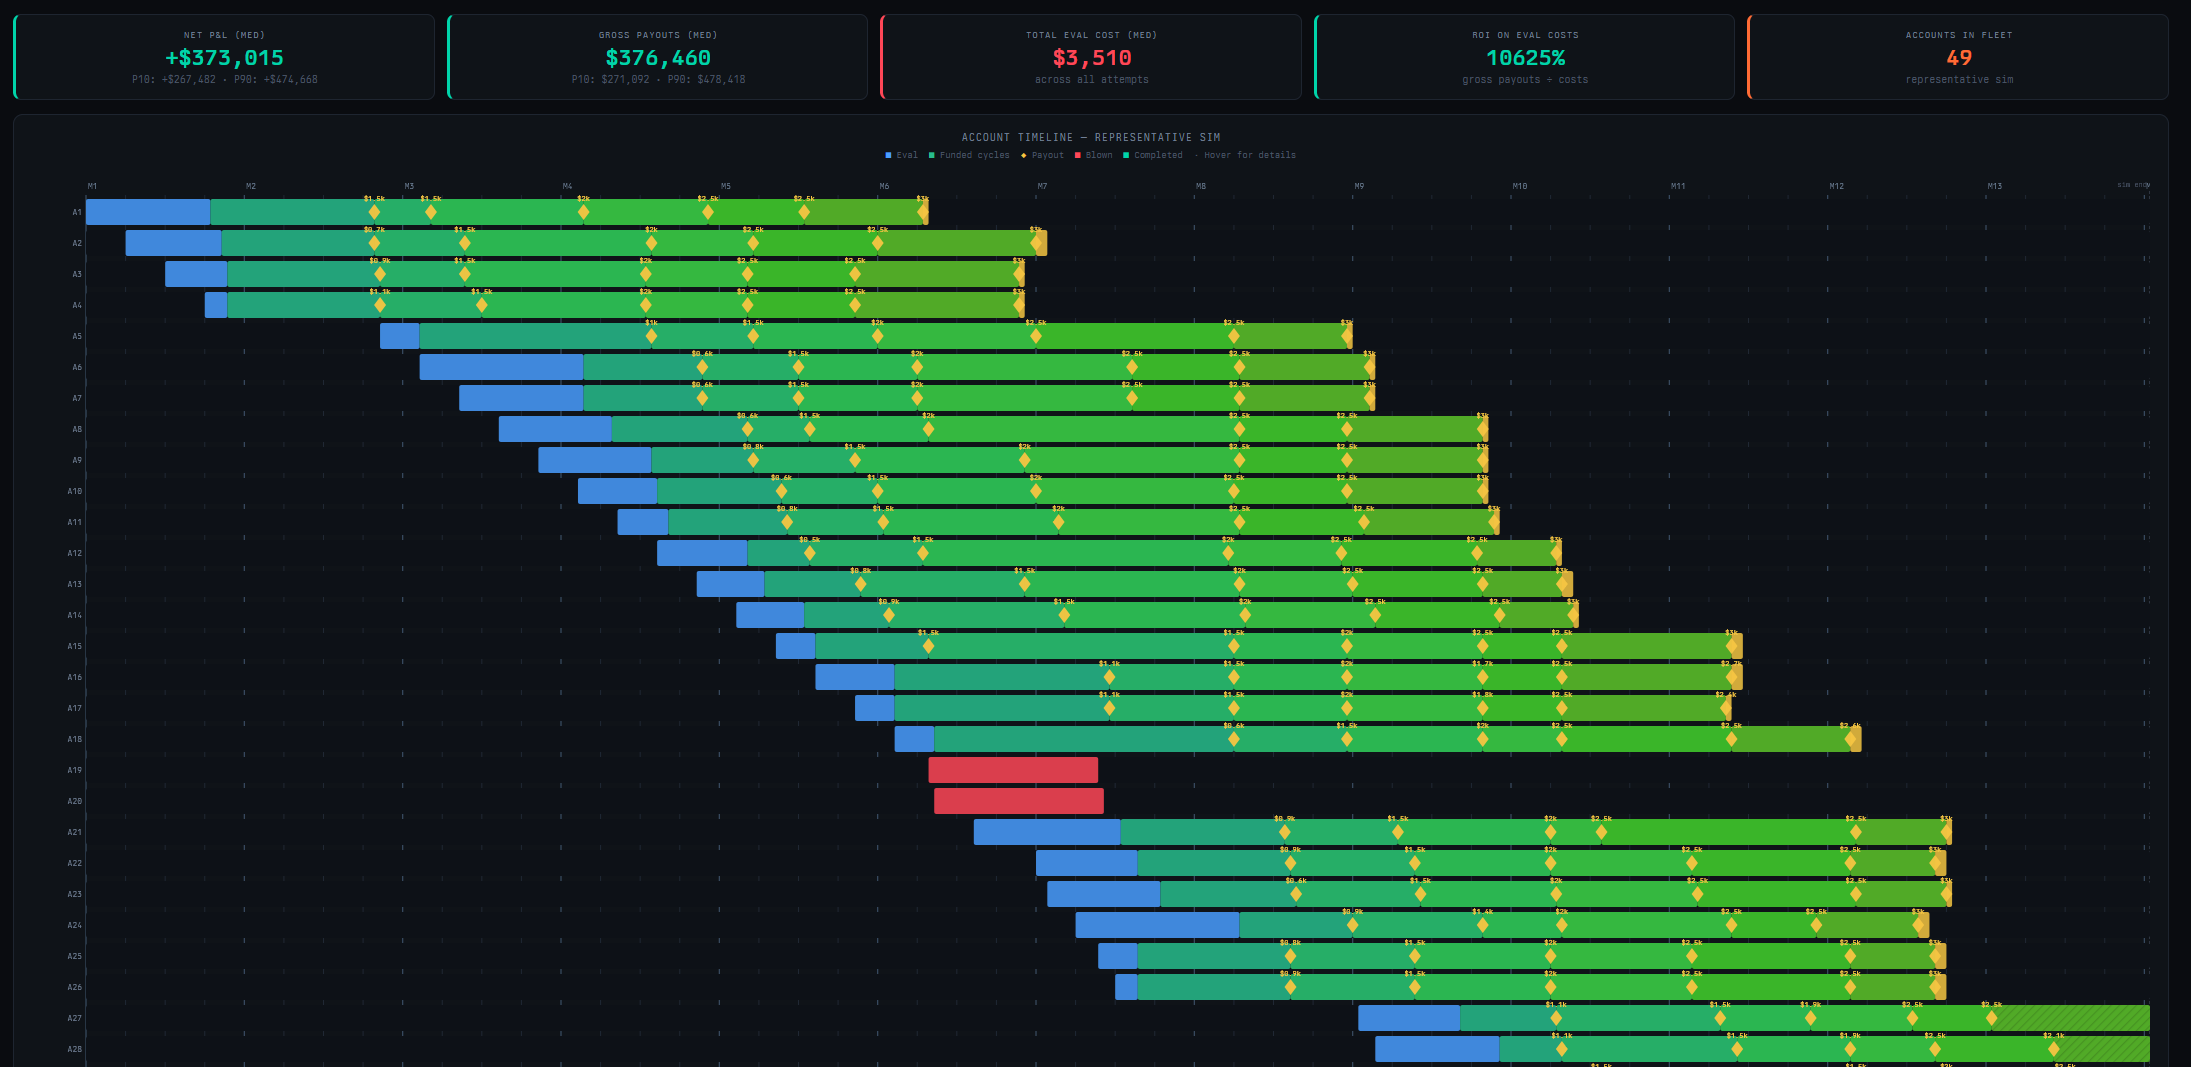Screen dimensions: 2191x1067
Task: Click the blue eval bar on row A24
Action: pyautogui.click(x=1157, y=925)
